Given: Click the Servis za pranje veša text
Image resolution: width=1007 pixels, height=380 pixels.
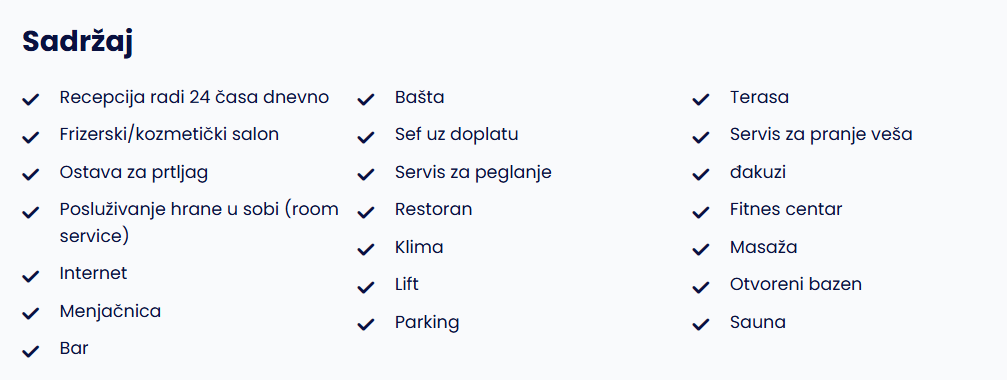Looking at the screenshot, I should [x=821, y=135].
